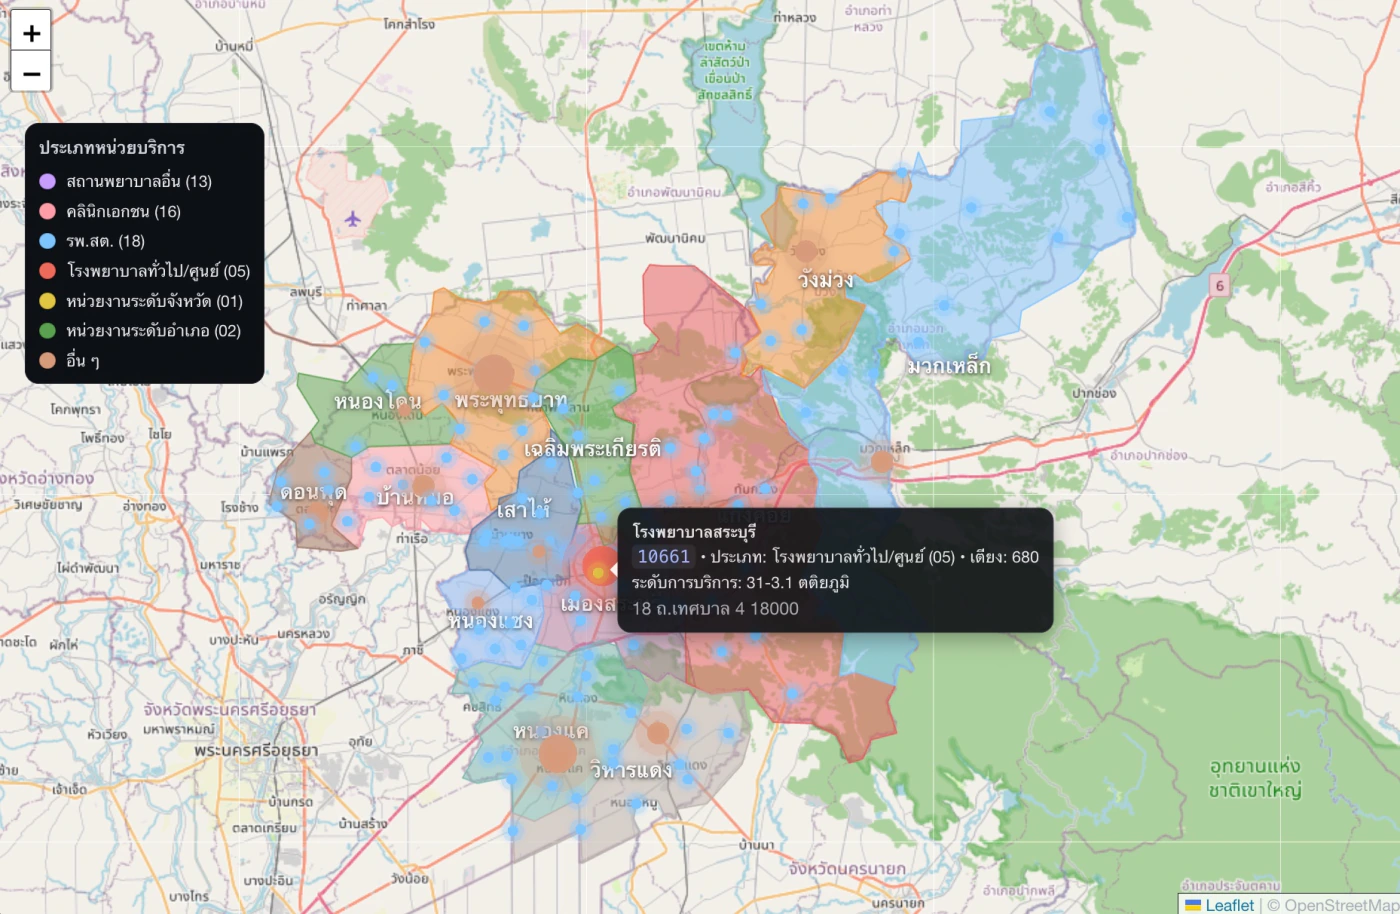Click the yellow หน่วยงานระดับจังหวัด (01) legend swatch

[47, 301]
